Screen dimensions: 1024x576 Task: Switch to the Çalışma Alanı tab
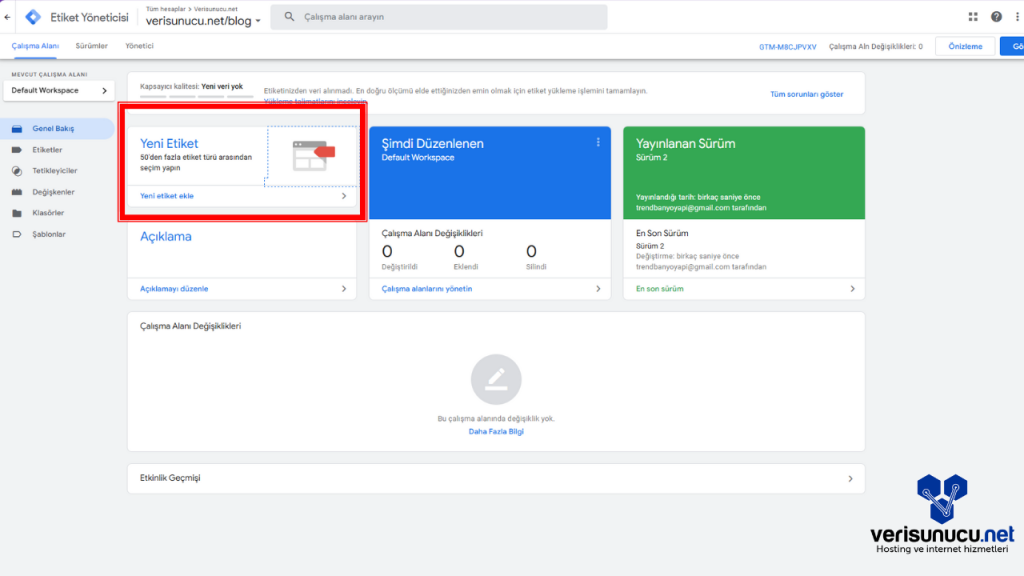coord(35,46)
